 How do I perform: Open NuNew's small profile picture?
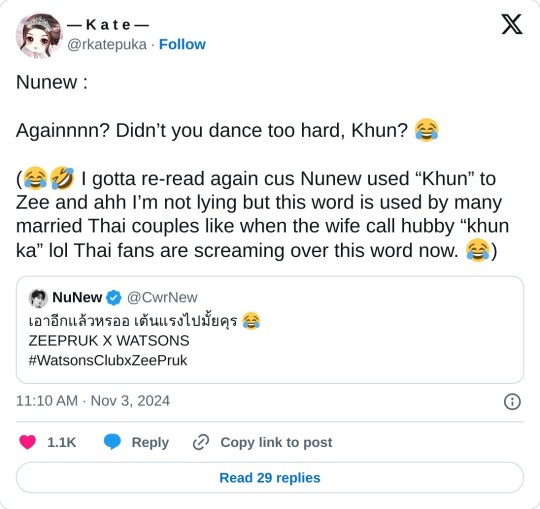[38, 298]
